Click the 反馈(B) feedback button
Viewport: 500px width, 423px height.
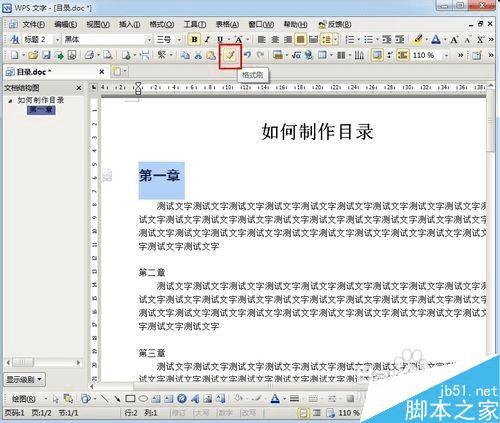334,24
